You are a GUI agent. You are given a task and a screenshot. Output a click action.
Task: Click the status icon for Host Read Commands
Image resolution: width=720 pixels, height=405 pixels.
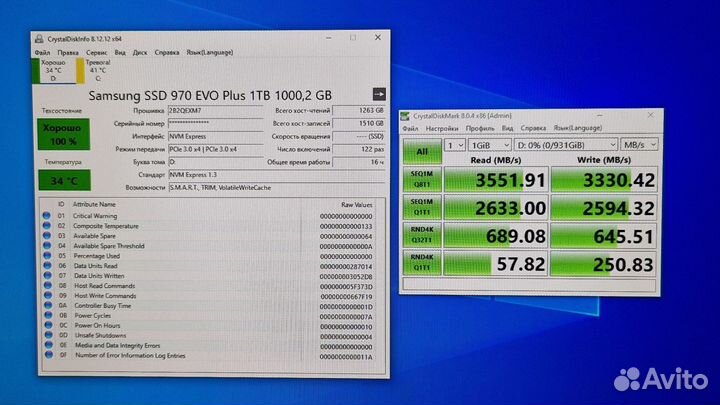point(48,286)
